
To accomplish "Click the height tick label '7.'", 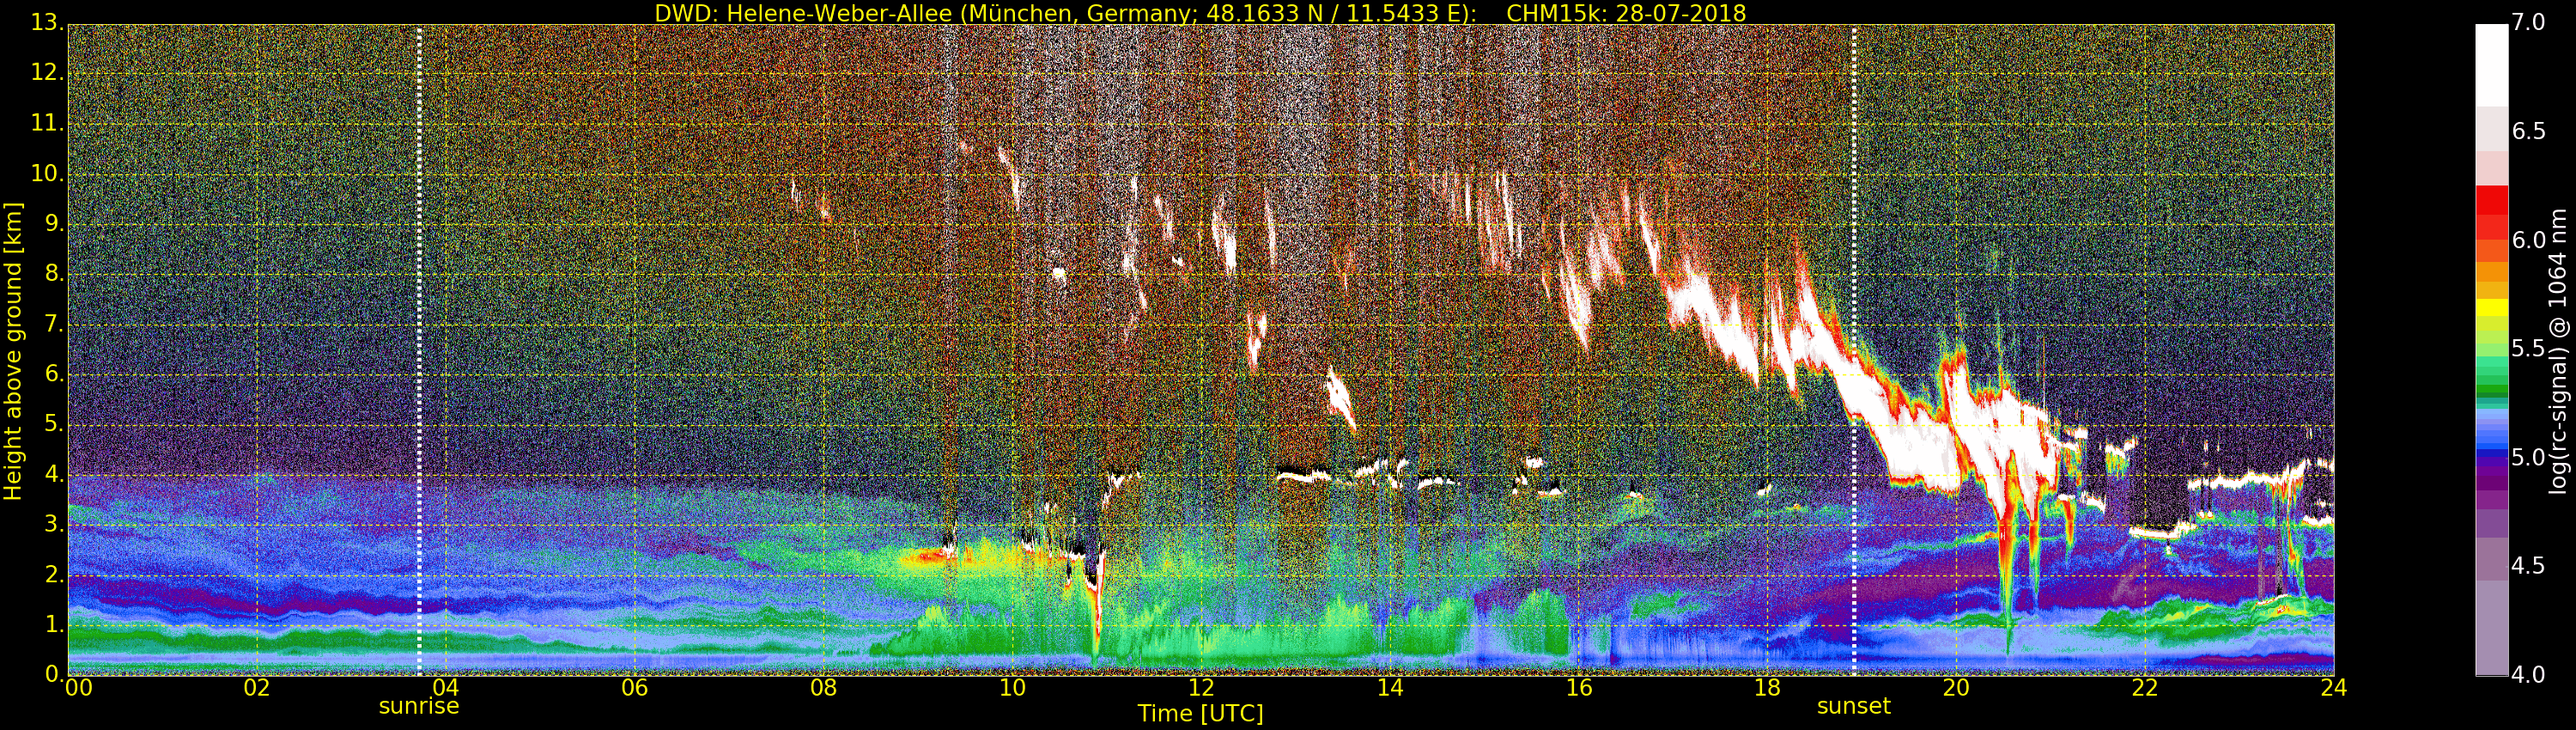I will [x=54, y=323].
